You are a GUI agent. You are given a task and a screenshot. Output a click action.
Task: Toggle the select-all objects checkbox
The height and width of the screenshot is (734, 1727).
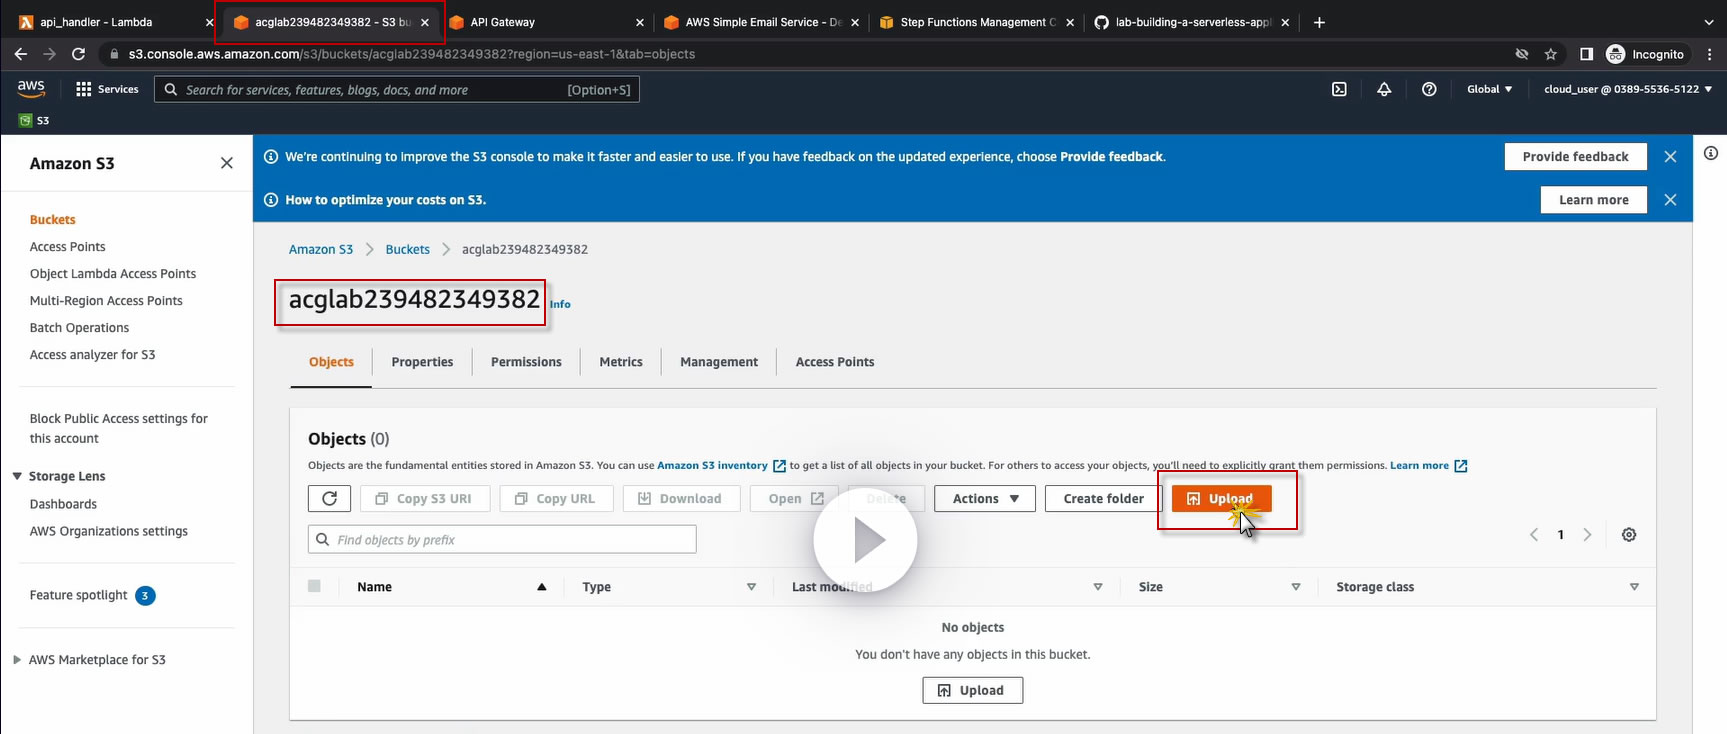click(x=314, y=586)
